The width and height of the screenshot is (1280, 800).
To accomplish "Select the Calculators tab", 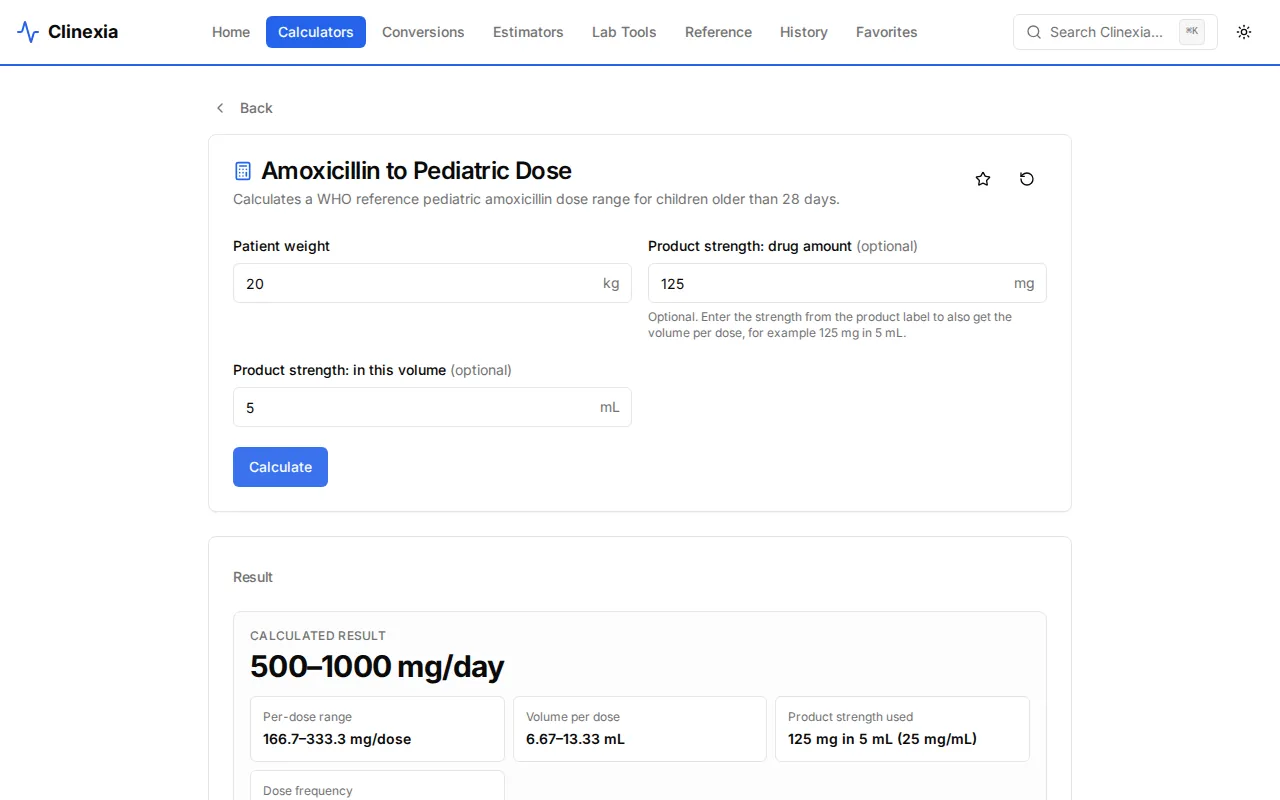I will [316, 32].
